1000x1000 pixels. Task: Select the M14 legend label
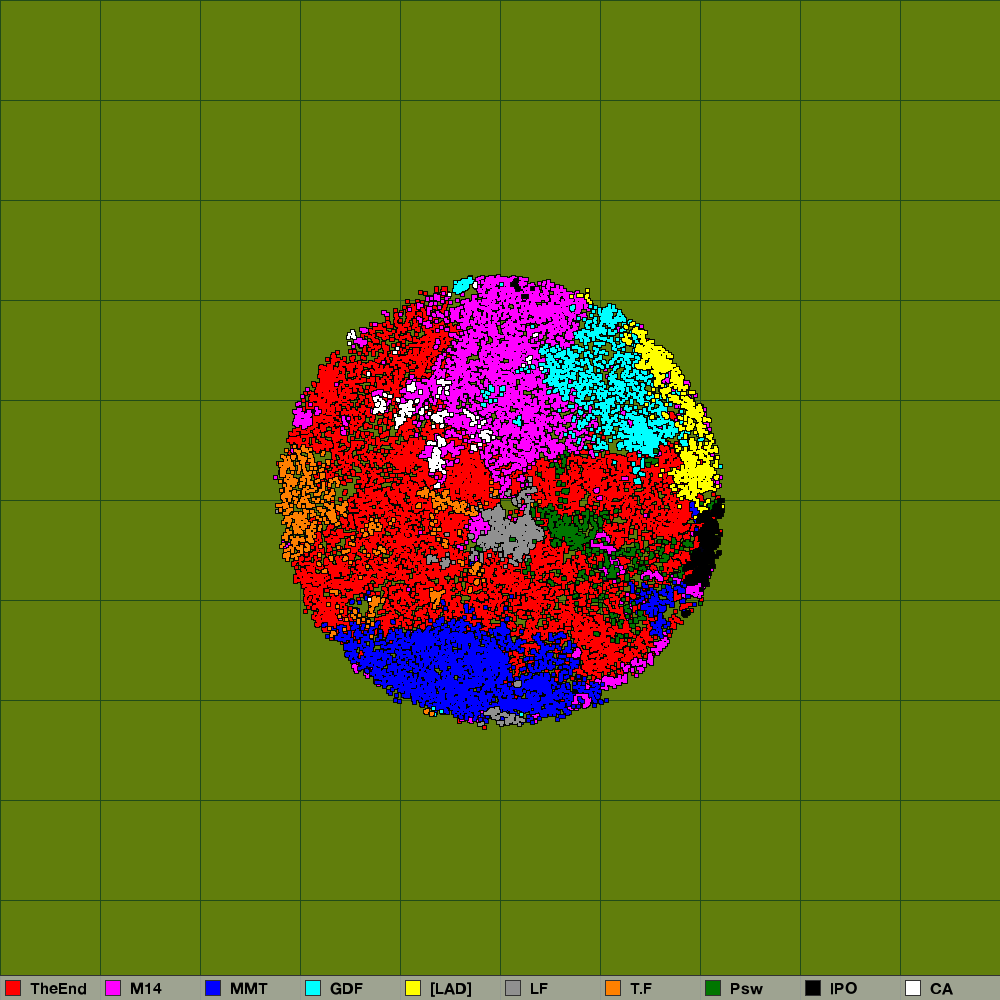145,989
